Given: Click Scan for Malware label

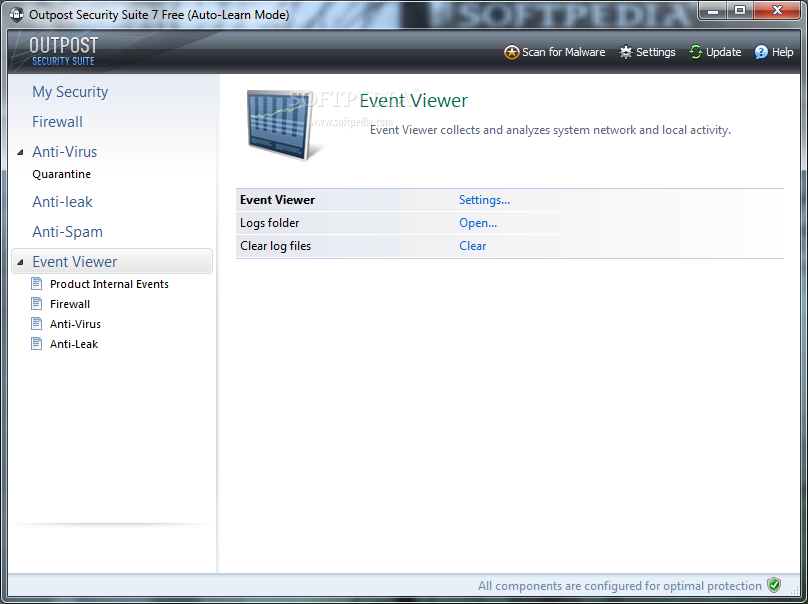Looking at the screenshot, I should pos(563,52).
